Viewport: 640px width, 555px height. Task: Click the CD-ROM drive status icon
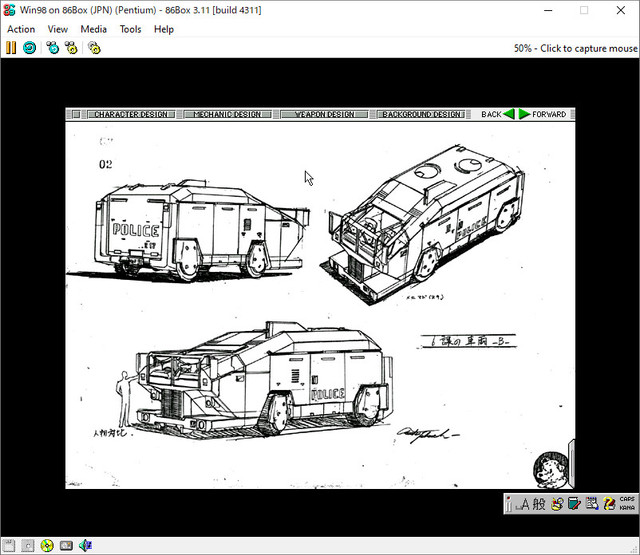pyautogui.click(x=47, y=546)
